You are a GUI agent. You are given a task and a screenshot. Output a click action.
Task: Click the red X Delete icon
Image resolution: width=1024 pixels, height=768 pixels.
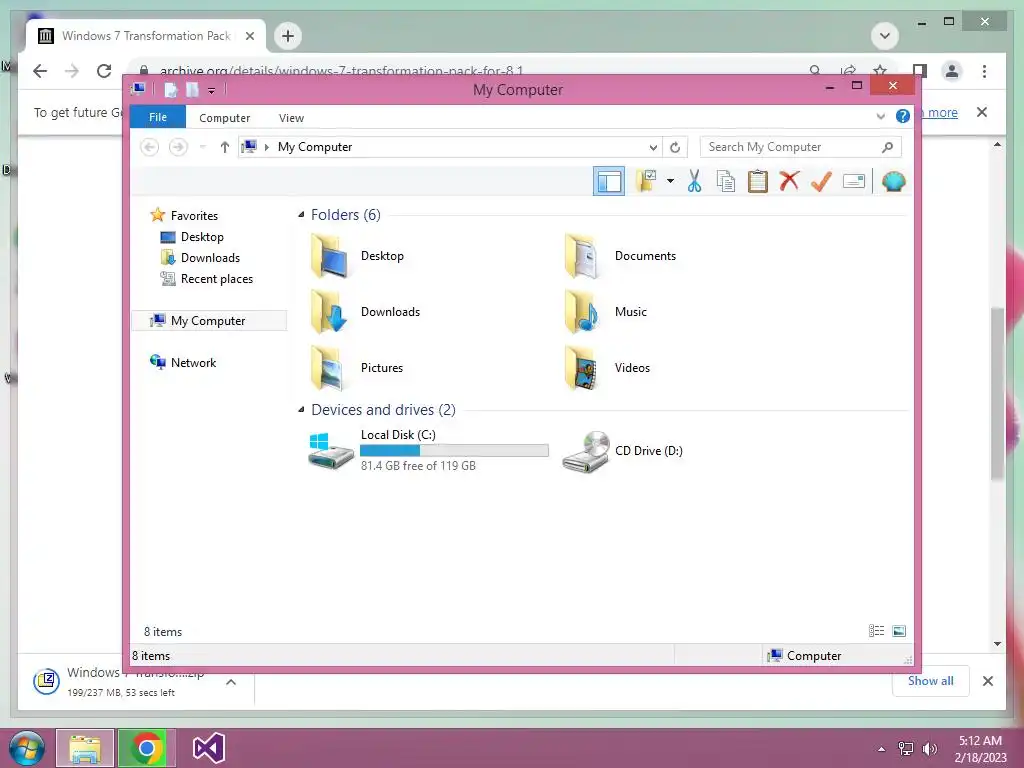pos(790,181)
